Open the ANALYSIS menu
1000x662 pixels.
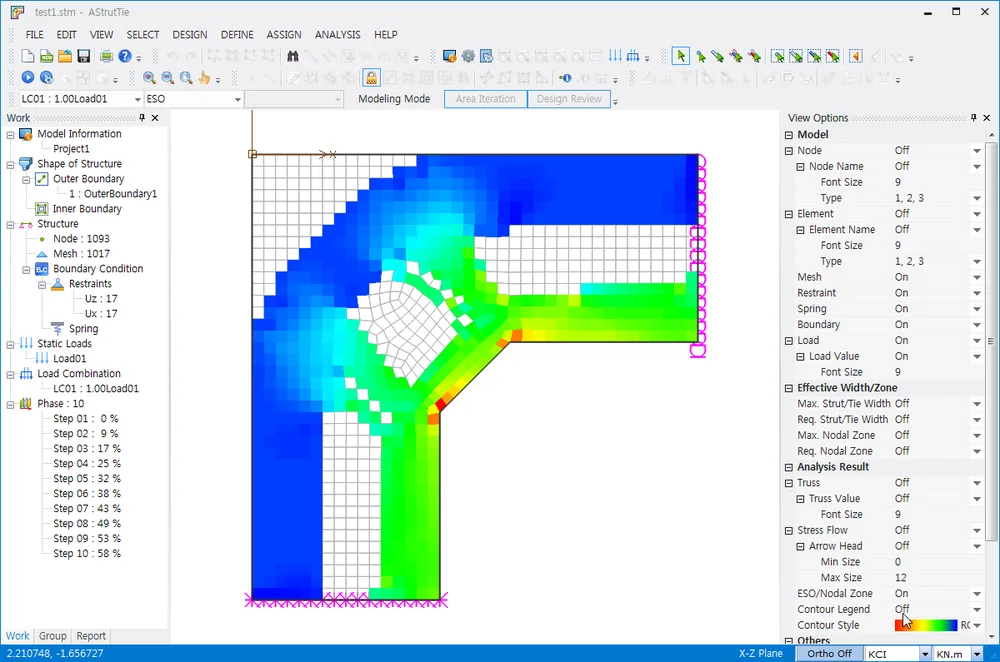tap(337, 34)
